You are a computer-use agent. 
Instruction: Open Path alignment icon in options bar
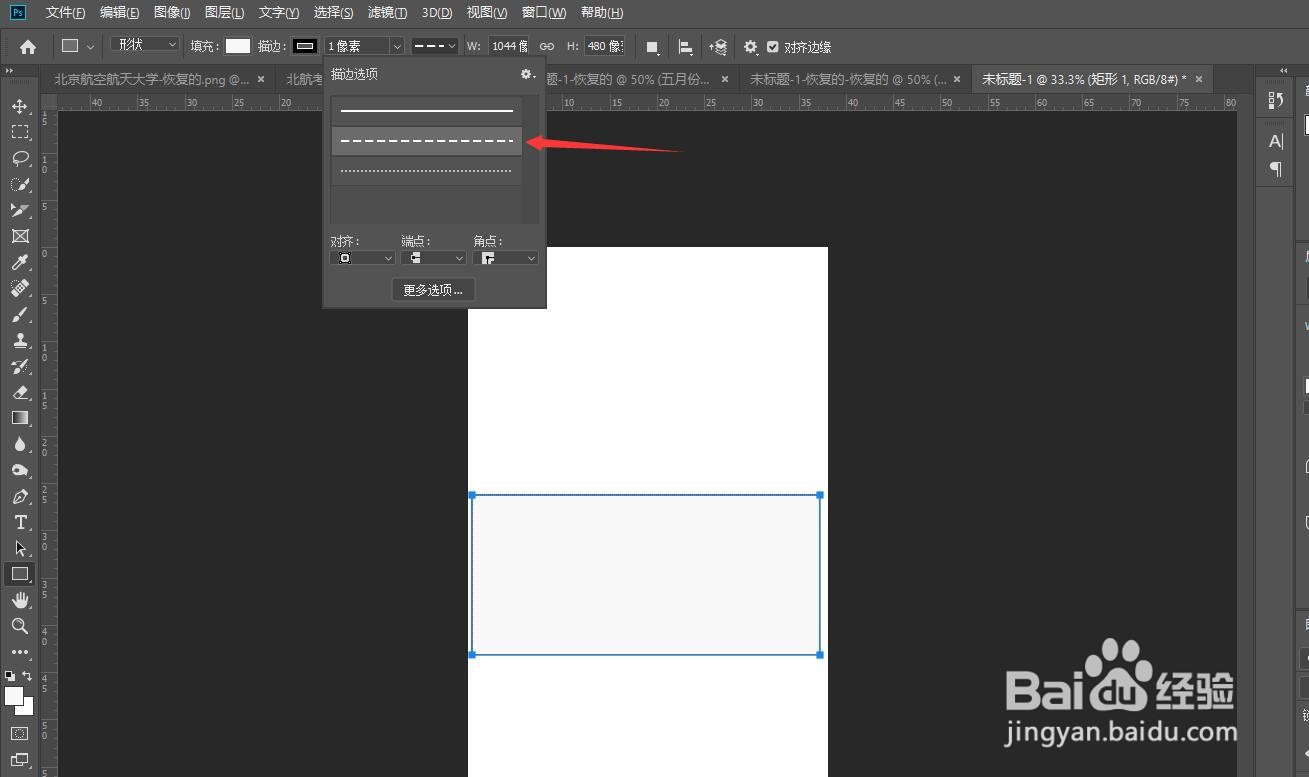coord(685,47)
